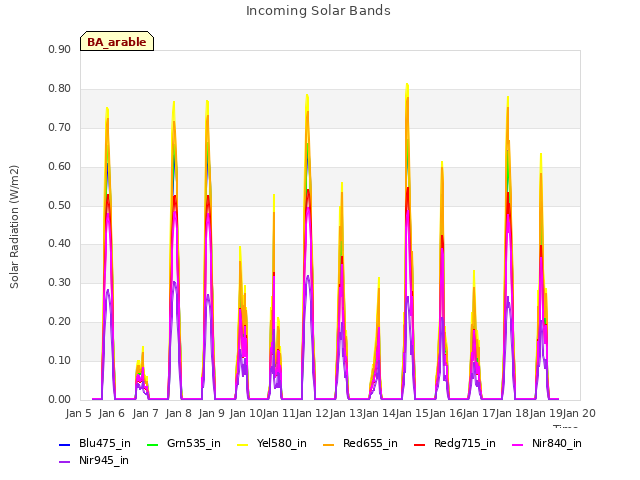Click the purple Nir945_in legend swatch
The image size is (640, 480).
65,462
